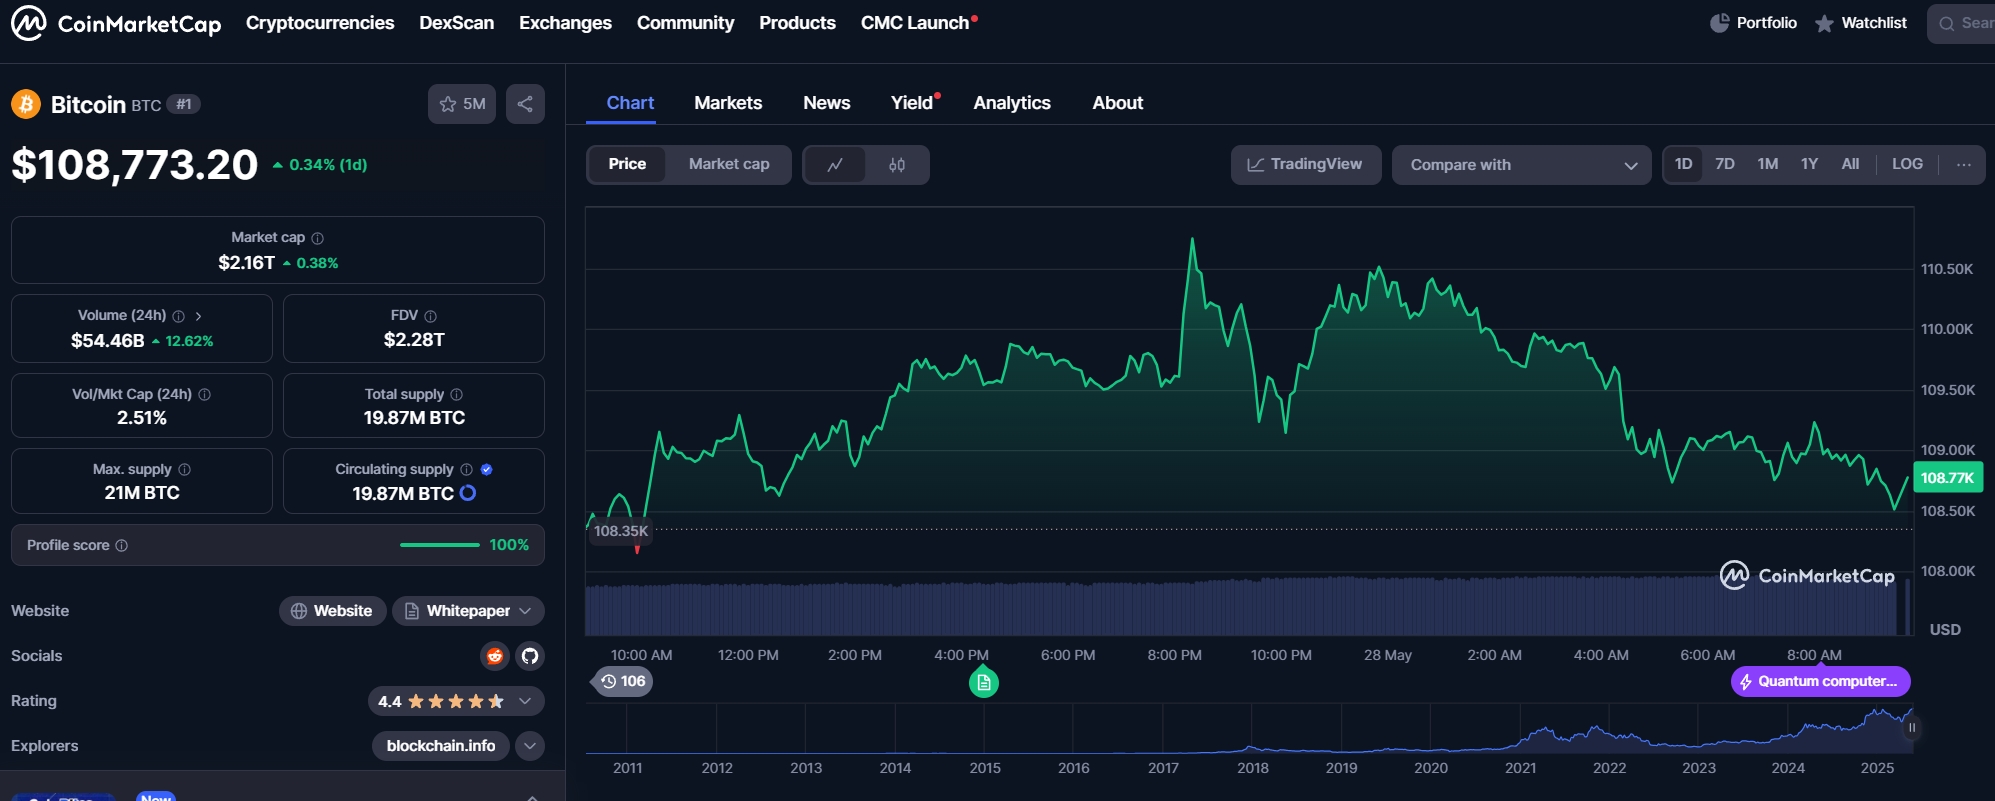Open Bitcoin GitHub social link
1995x801 pixels.
tap(530, 656)
